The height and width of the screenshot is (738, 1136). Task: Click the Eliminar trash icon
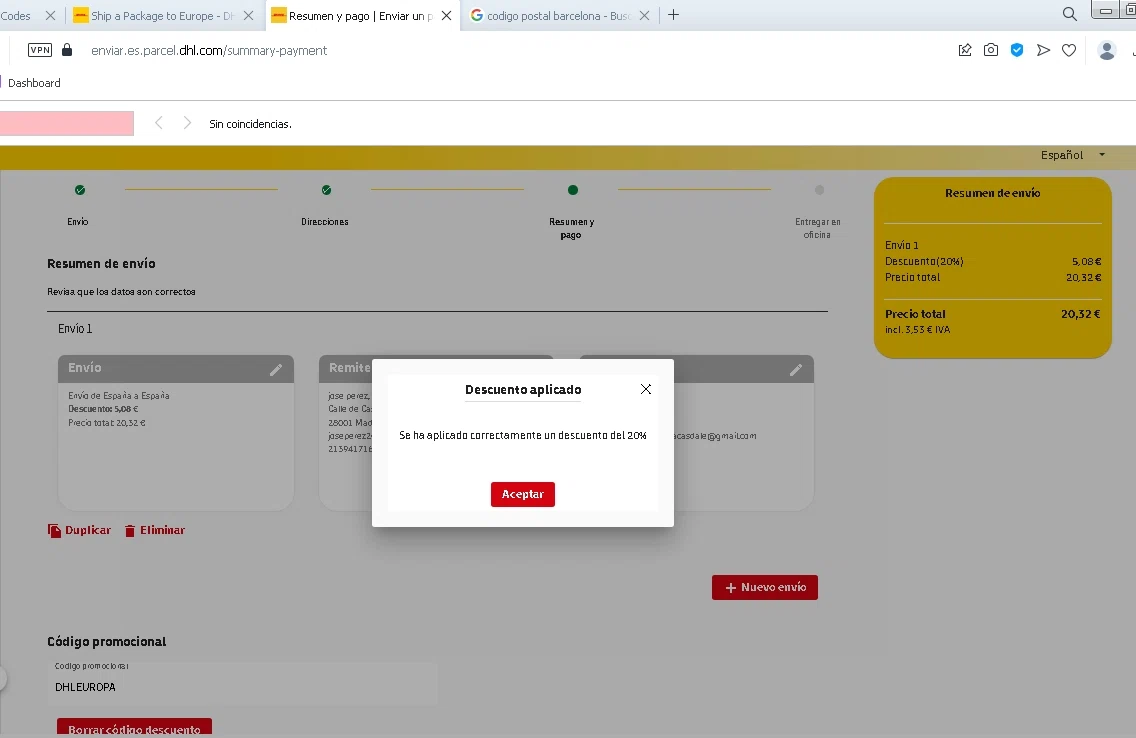(130, 531)
